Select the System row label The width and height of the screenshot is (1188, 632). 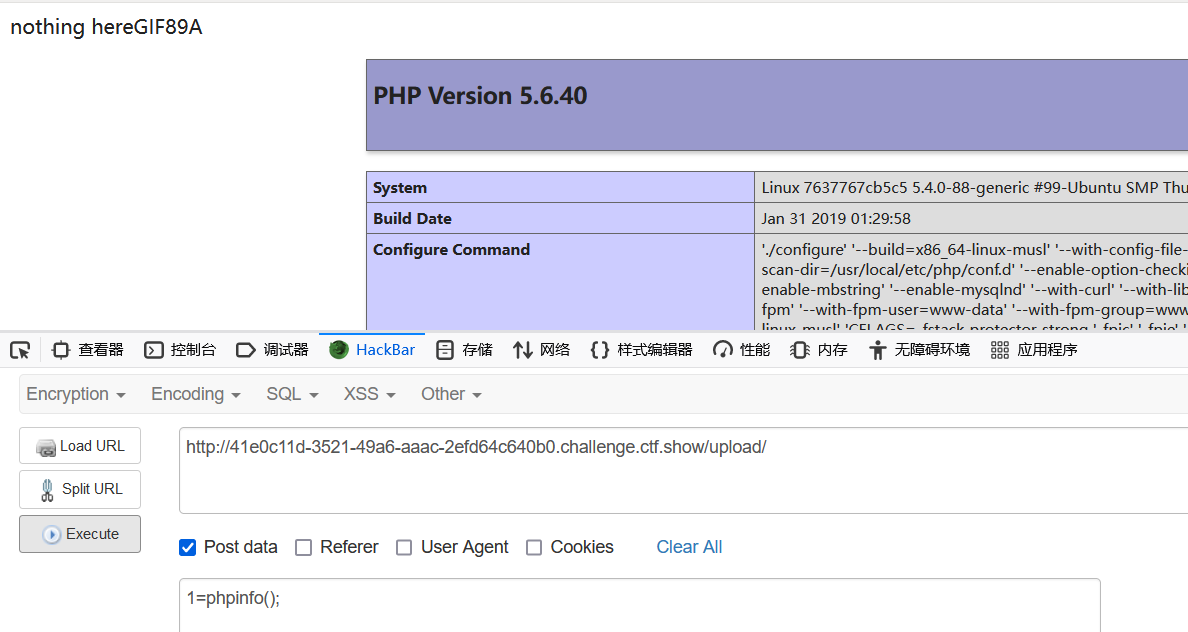coord(400,188)
